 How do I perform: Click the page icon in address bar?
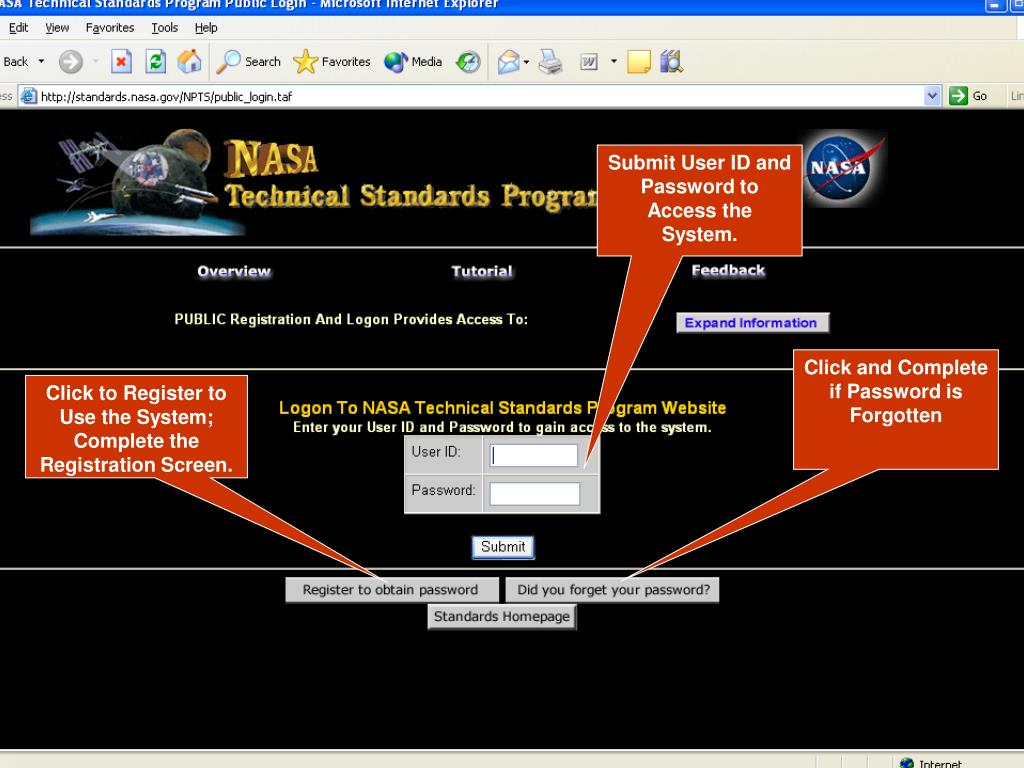click(28, 97)
